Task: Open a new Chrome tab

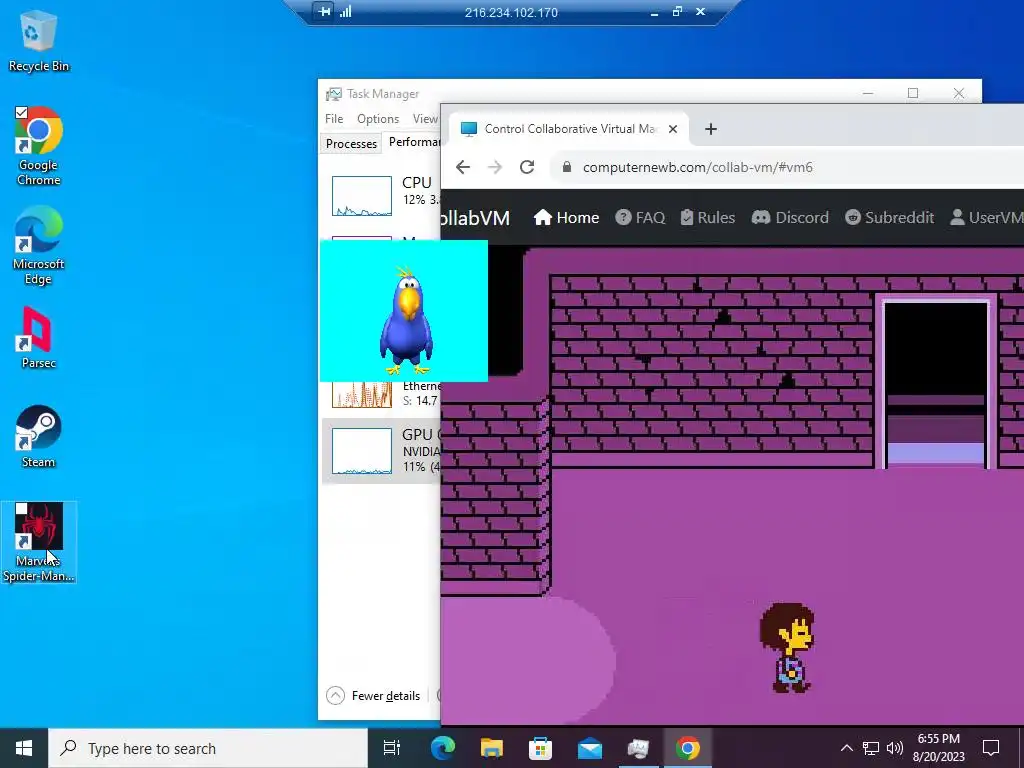Action: click(711, 129)
